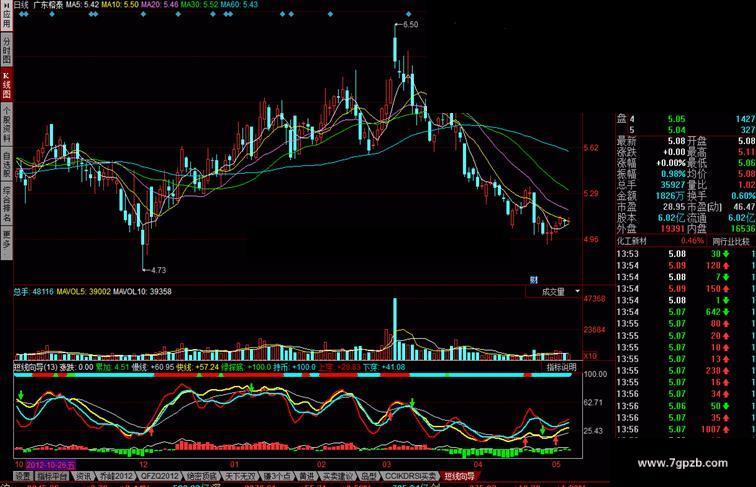Viewport: 756px width, 487px height.
Task: Open 综合排名 in the sidebar
Action: click(x=6, y=203)
